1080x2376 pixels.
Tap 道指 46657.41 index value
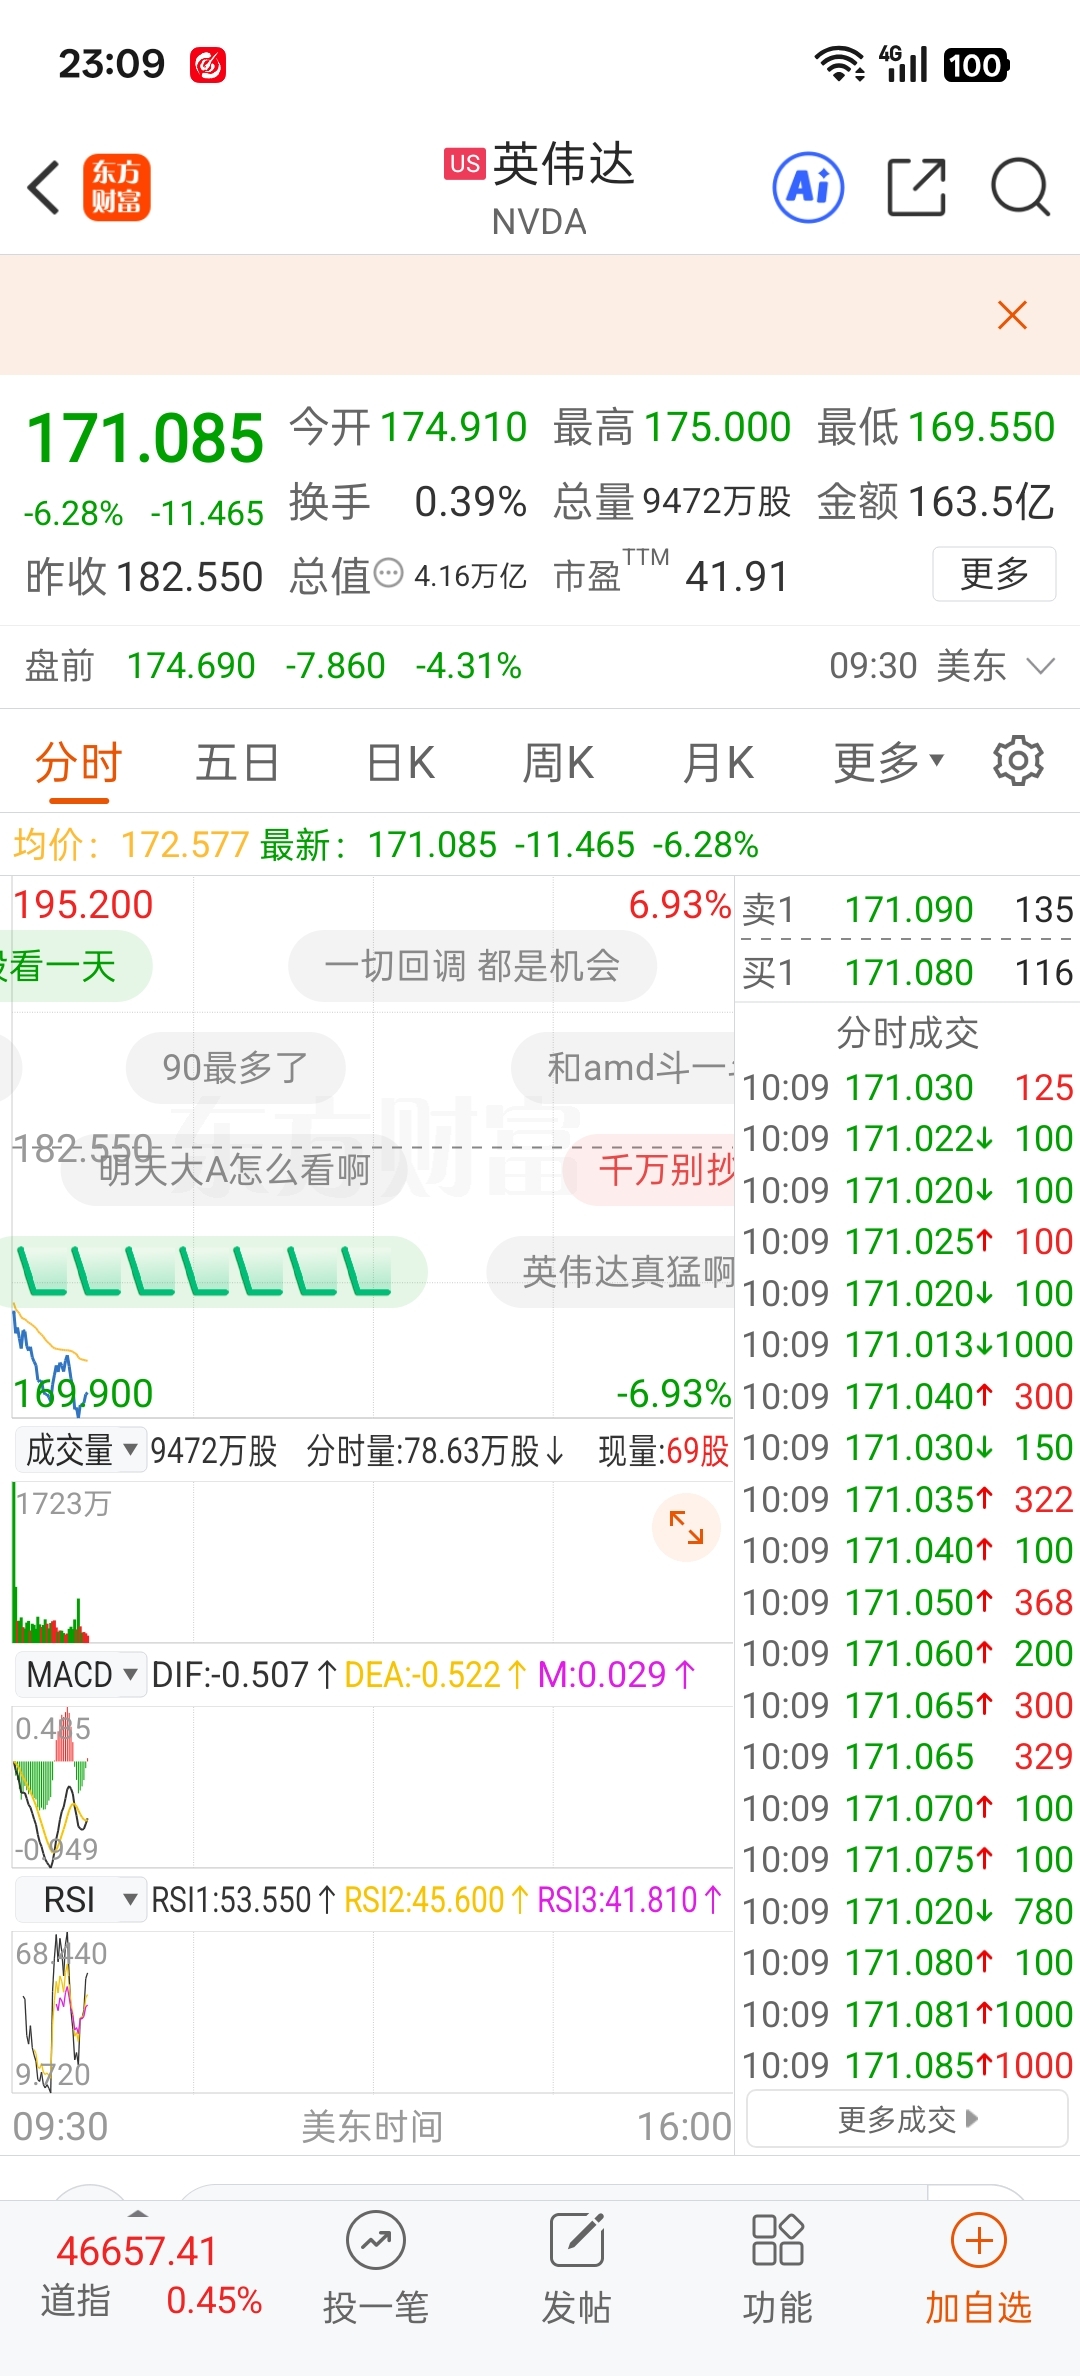(137, 2251)
